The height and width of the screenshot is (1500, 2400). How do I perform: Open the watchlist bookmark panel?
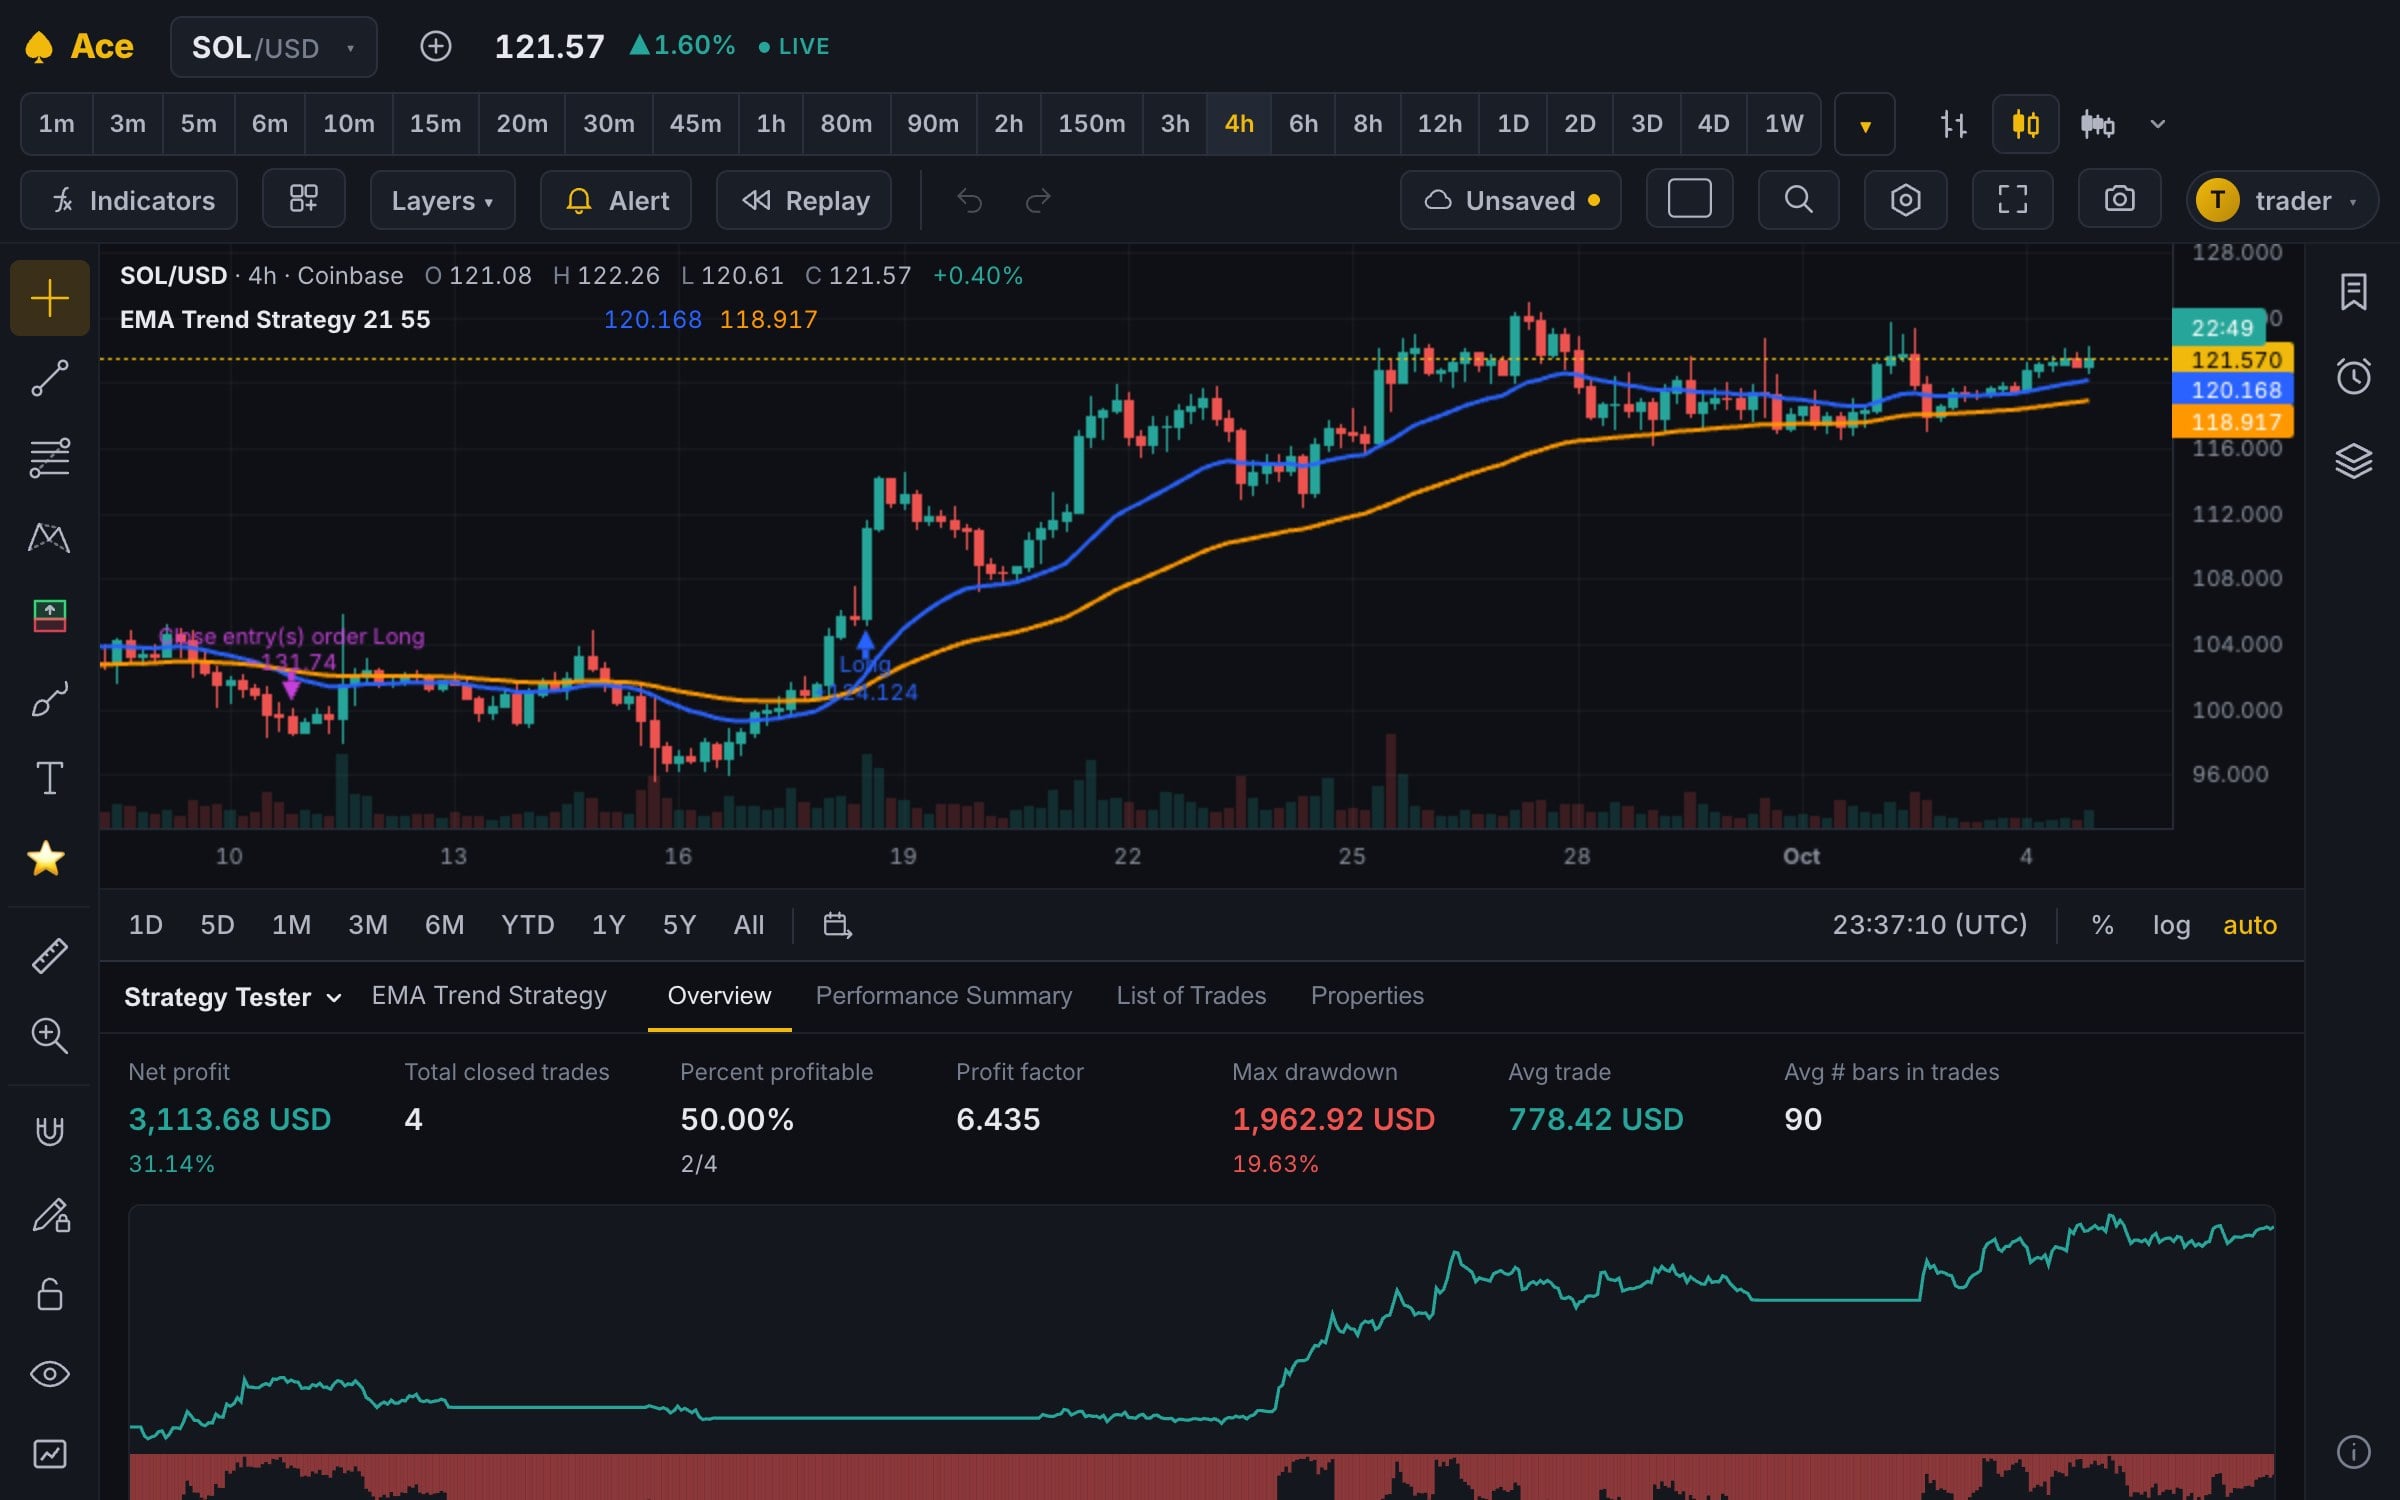[x=2353, y=292]
